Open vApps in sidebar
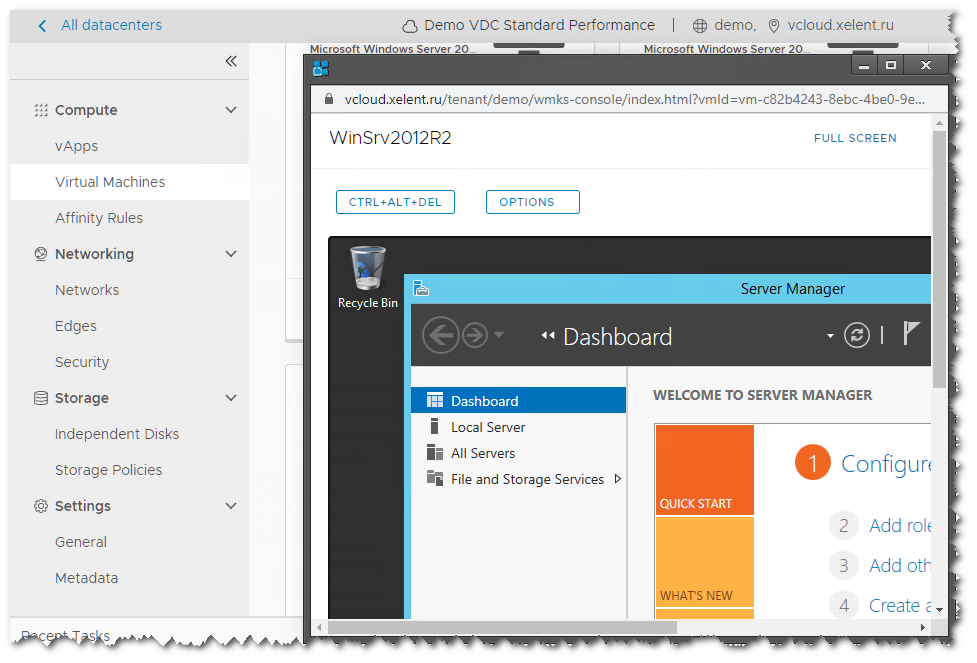 [76, 146]
